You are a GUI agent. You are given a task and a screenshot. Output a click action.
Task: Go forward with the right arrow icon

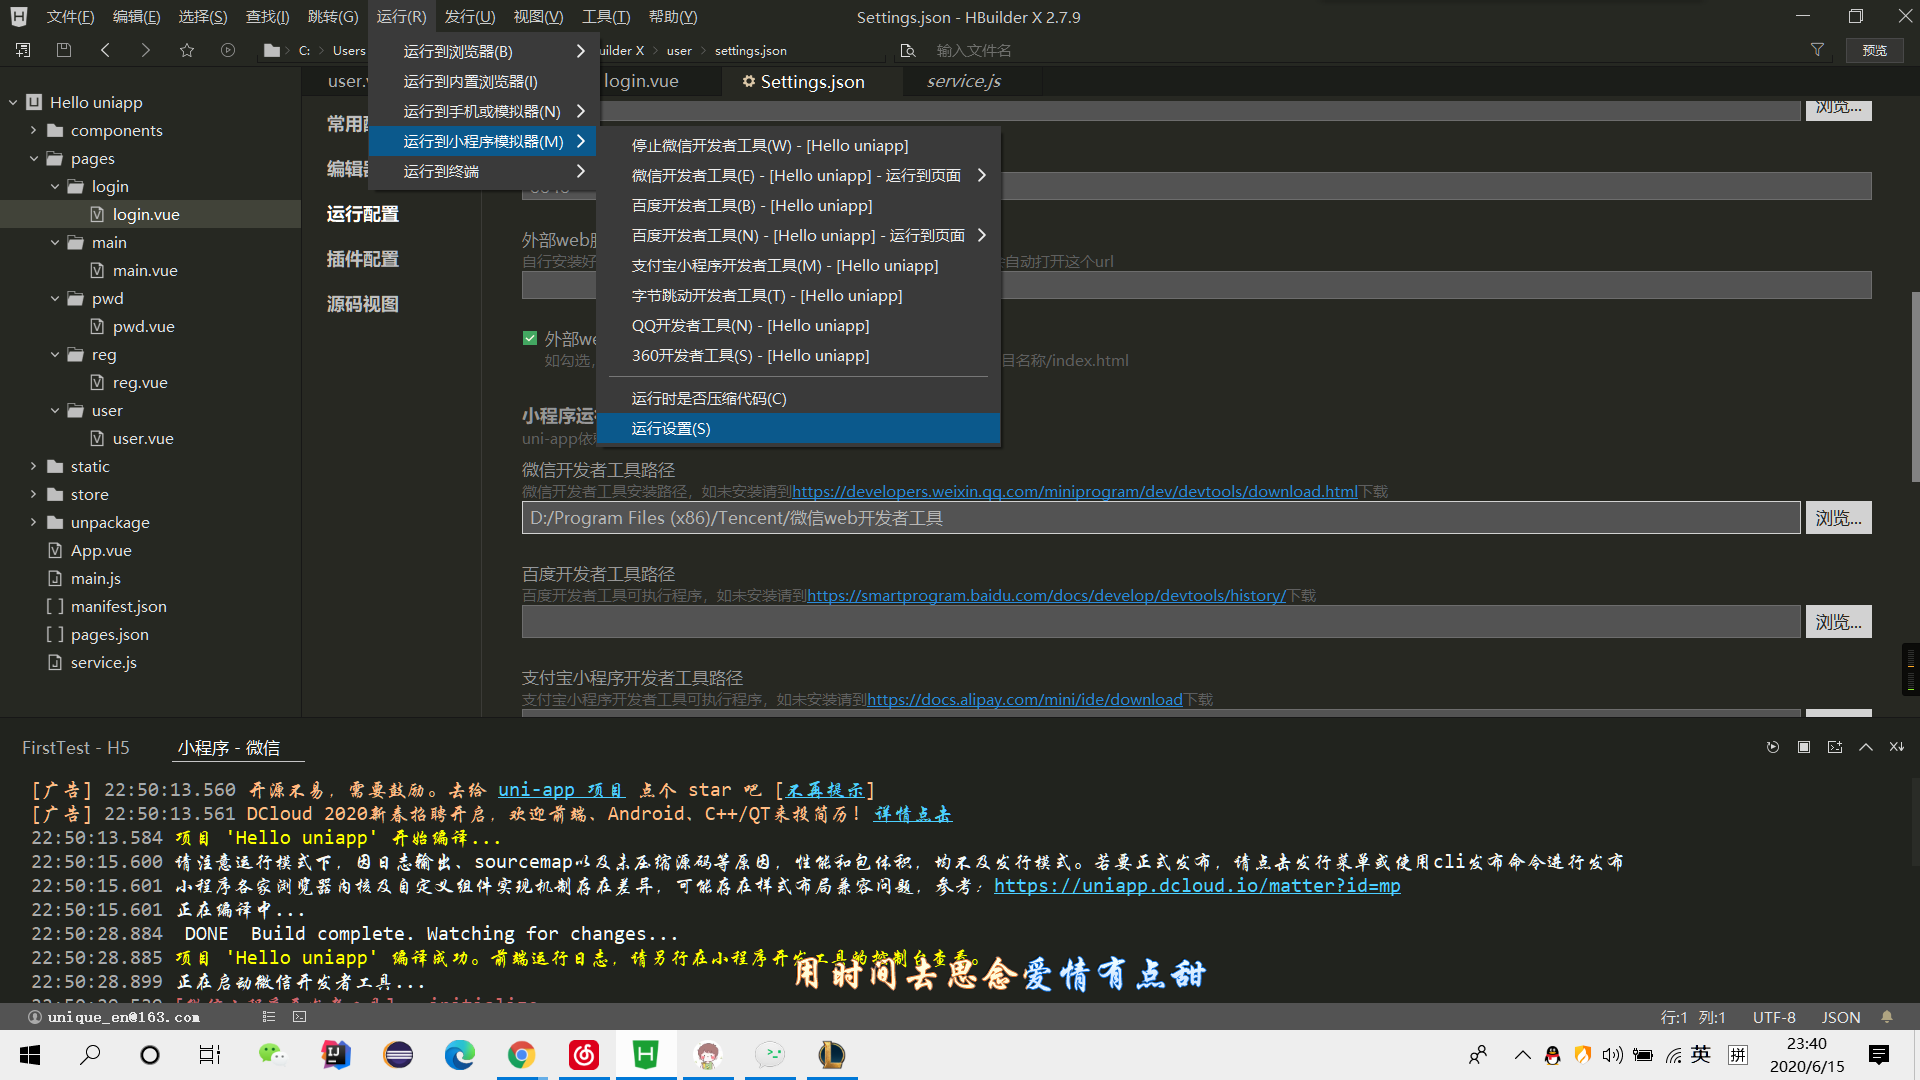pos(146,50)
